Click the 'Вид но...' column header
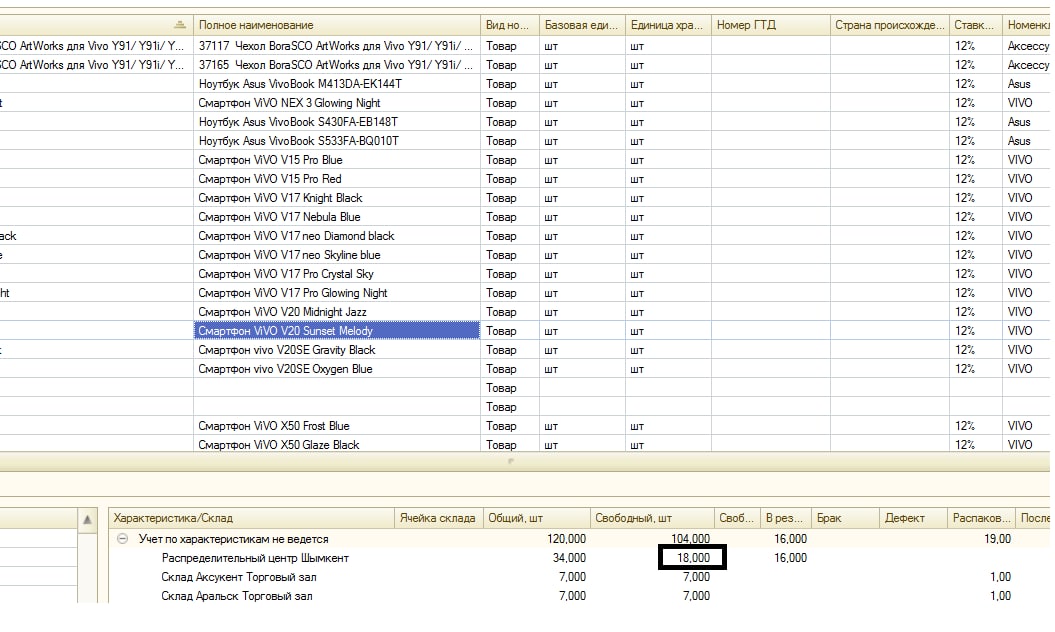This screenshot has height=632, width=1055. coord(510,25)
